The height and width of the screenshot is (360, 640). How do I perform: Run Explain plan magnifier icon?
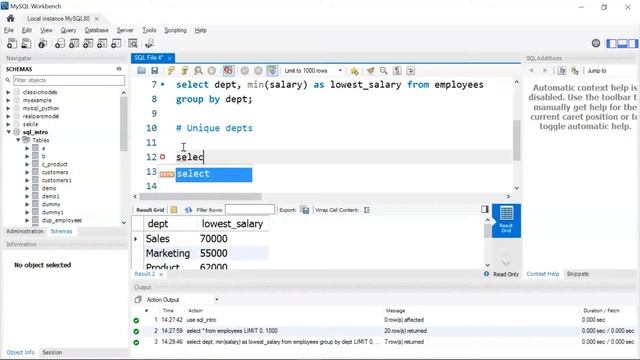coord(198,71)
